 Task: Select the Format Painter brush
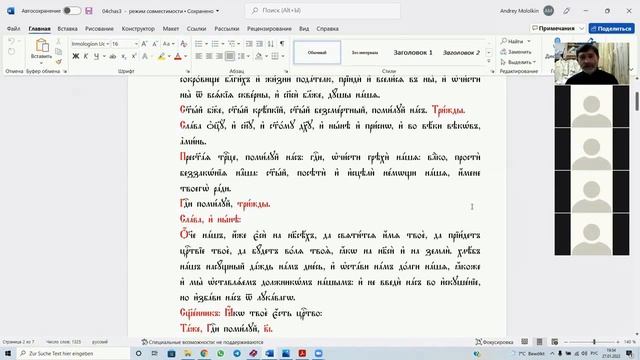58,61
